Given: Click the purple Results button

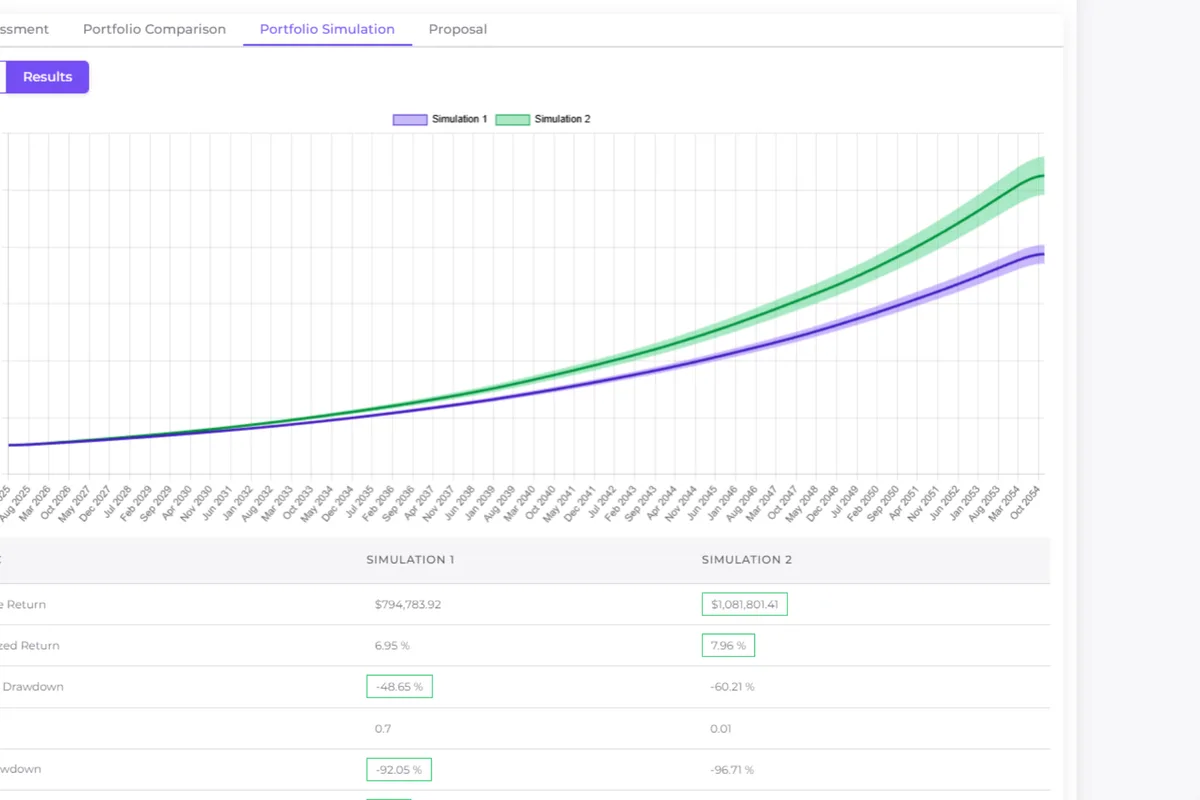Looking at the screenshot, I should [47, 77].
